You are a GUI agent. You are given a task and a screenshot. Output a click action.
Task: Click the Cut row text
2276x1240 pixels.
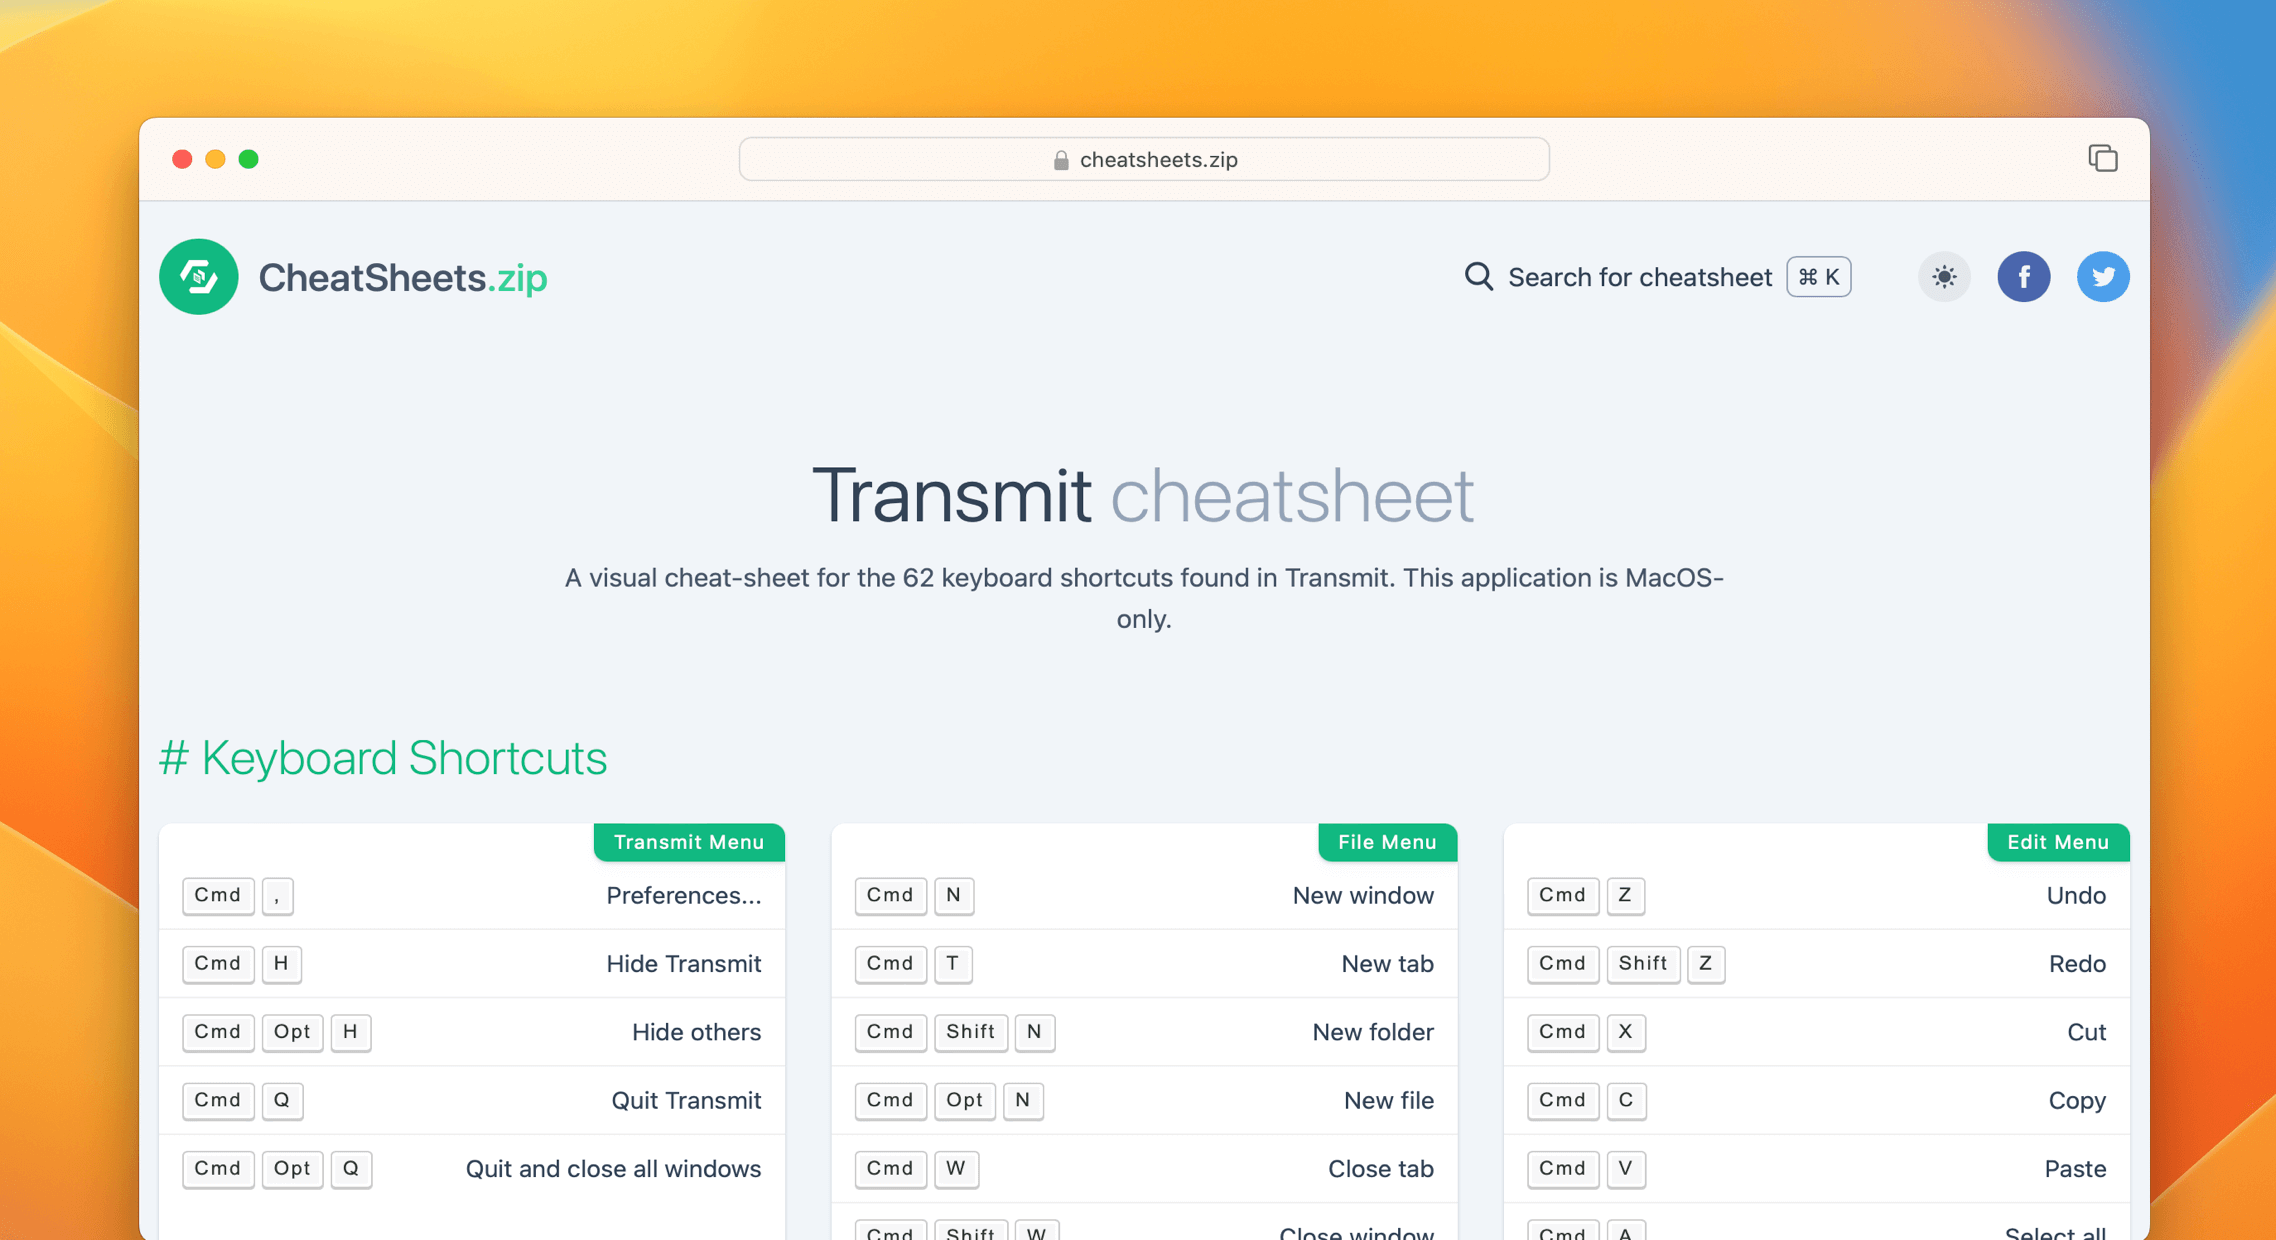point(2086,1032)
